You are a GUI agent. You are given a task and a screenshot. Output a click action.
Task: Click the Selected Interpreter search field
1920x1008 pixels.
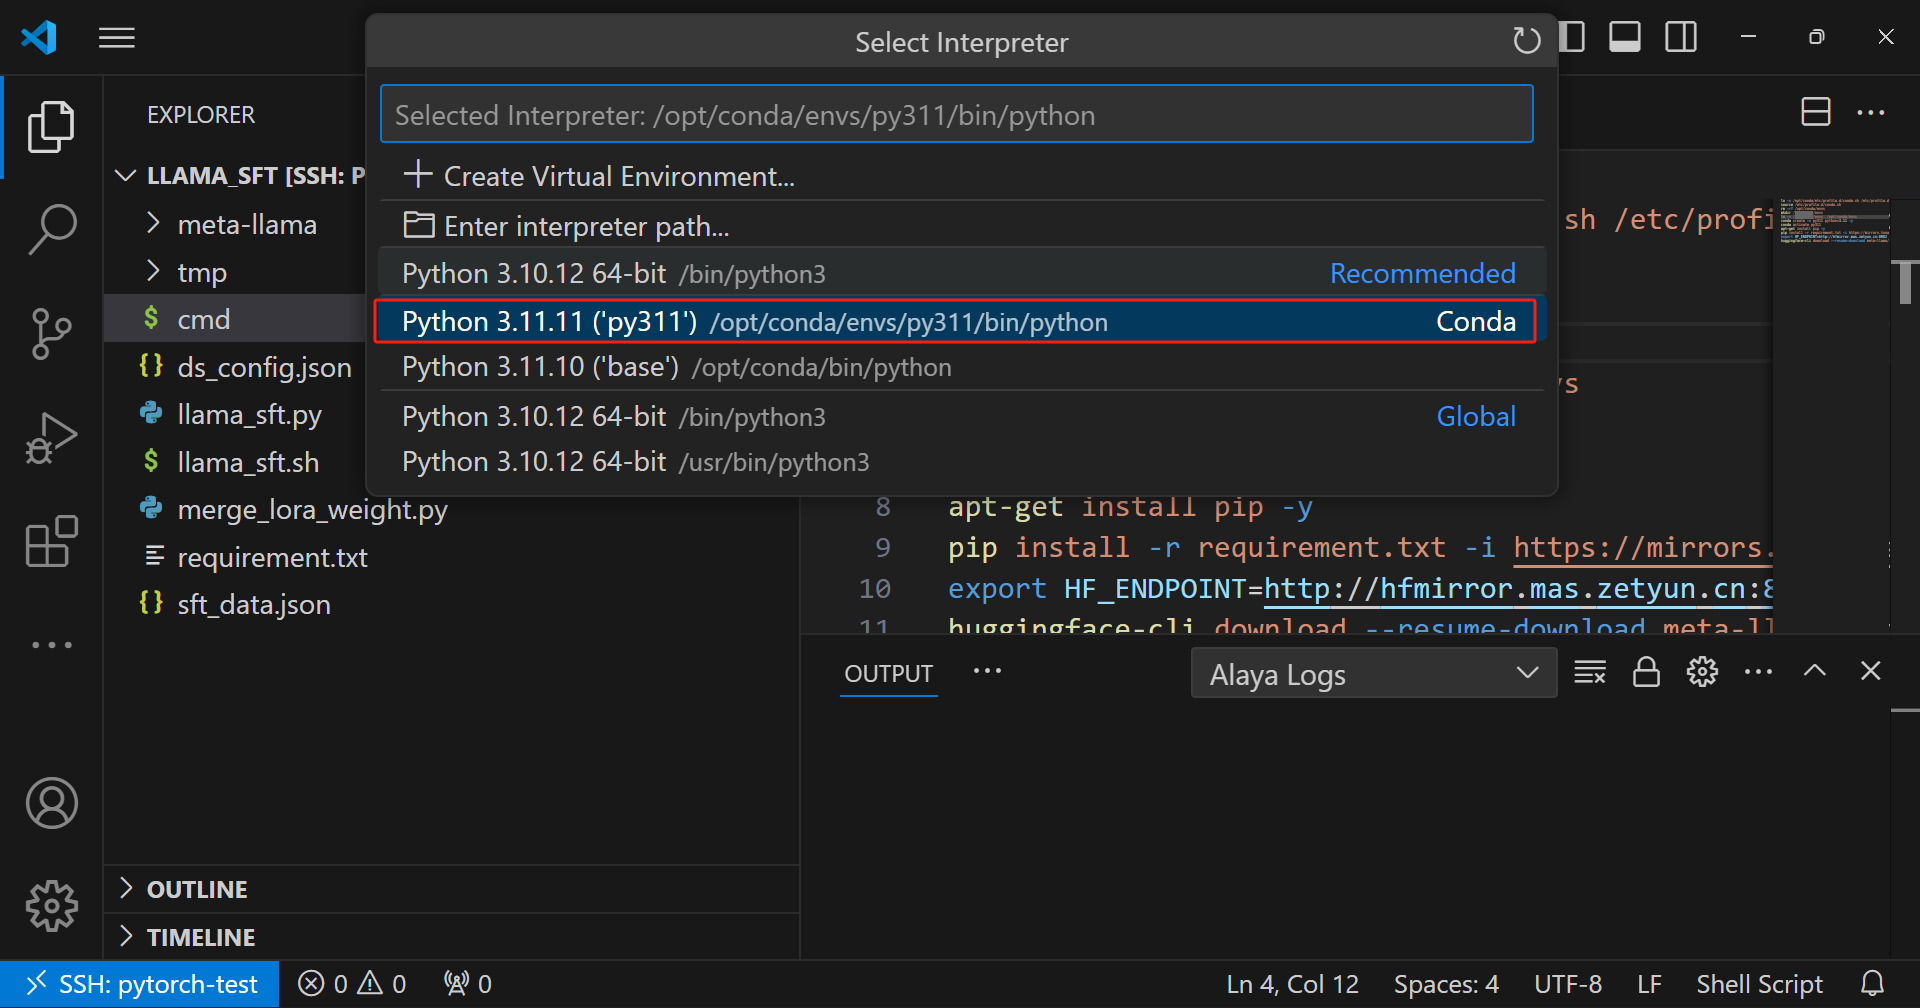[956, 115]
